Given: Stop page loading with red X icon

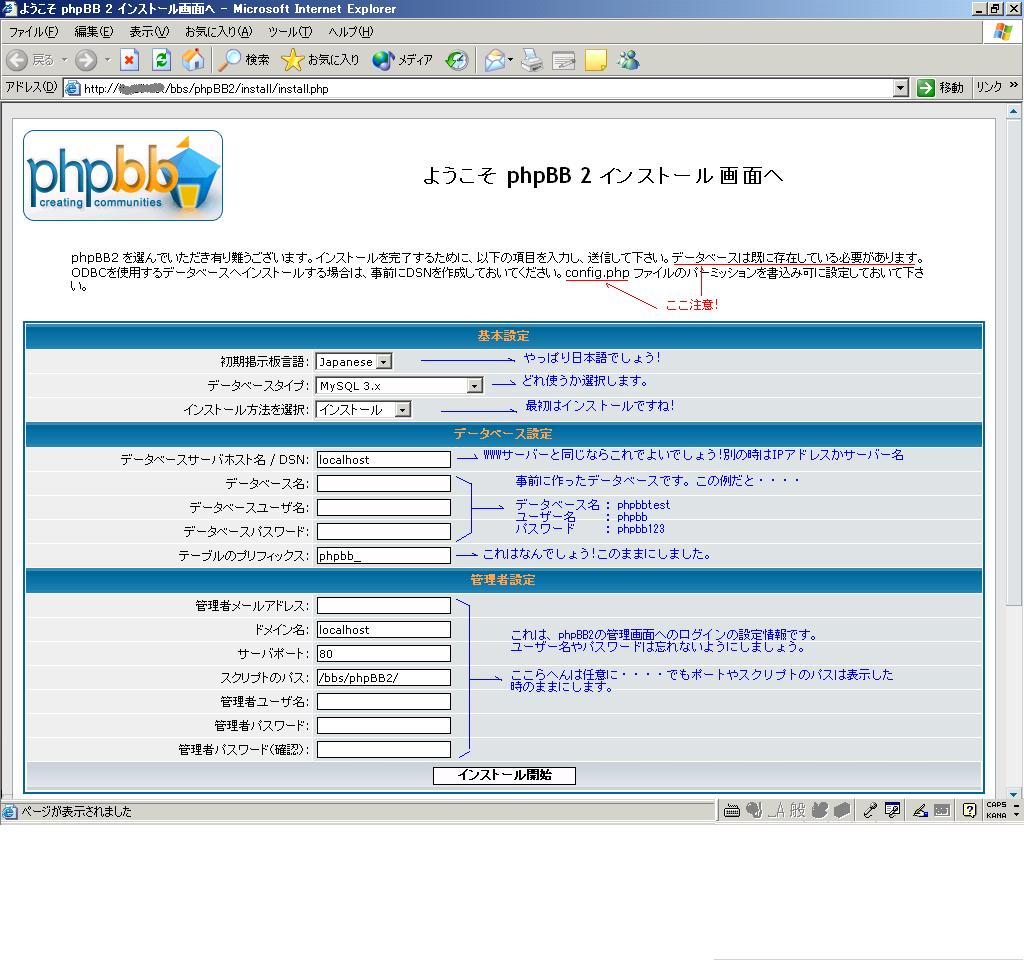Looking at the screenshot, I should [x=130, y=61].
